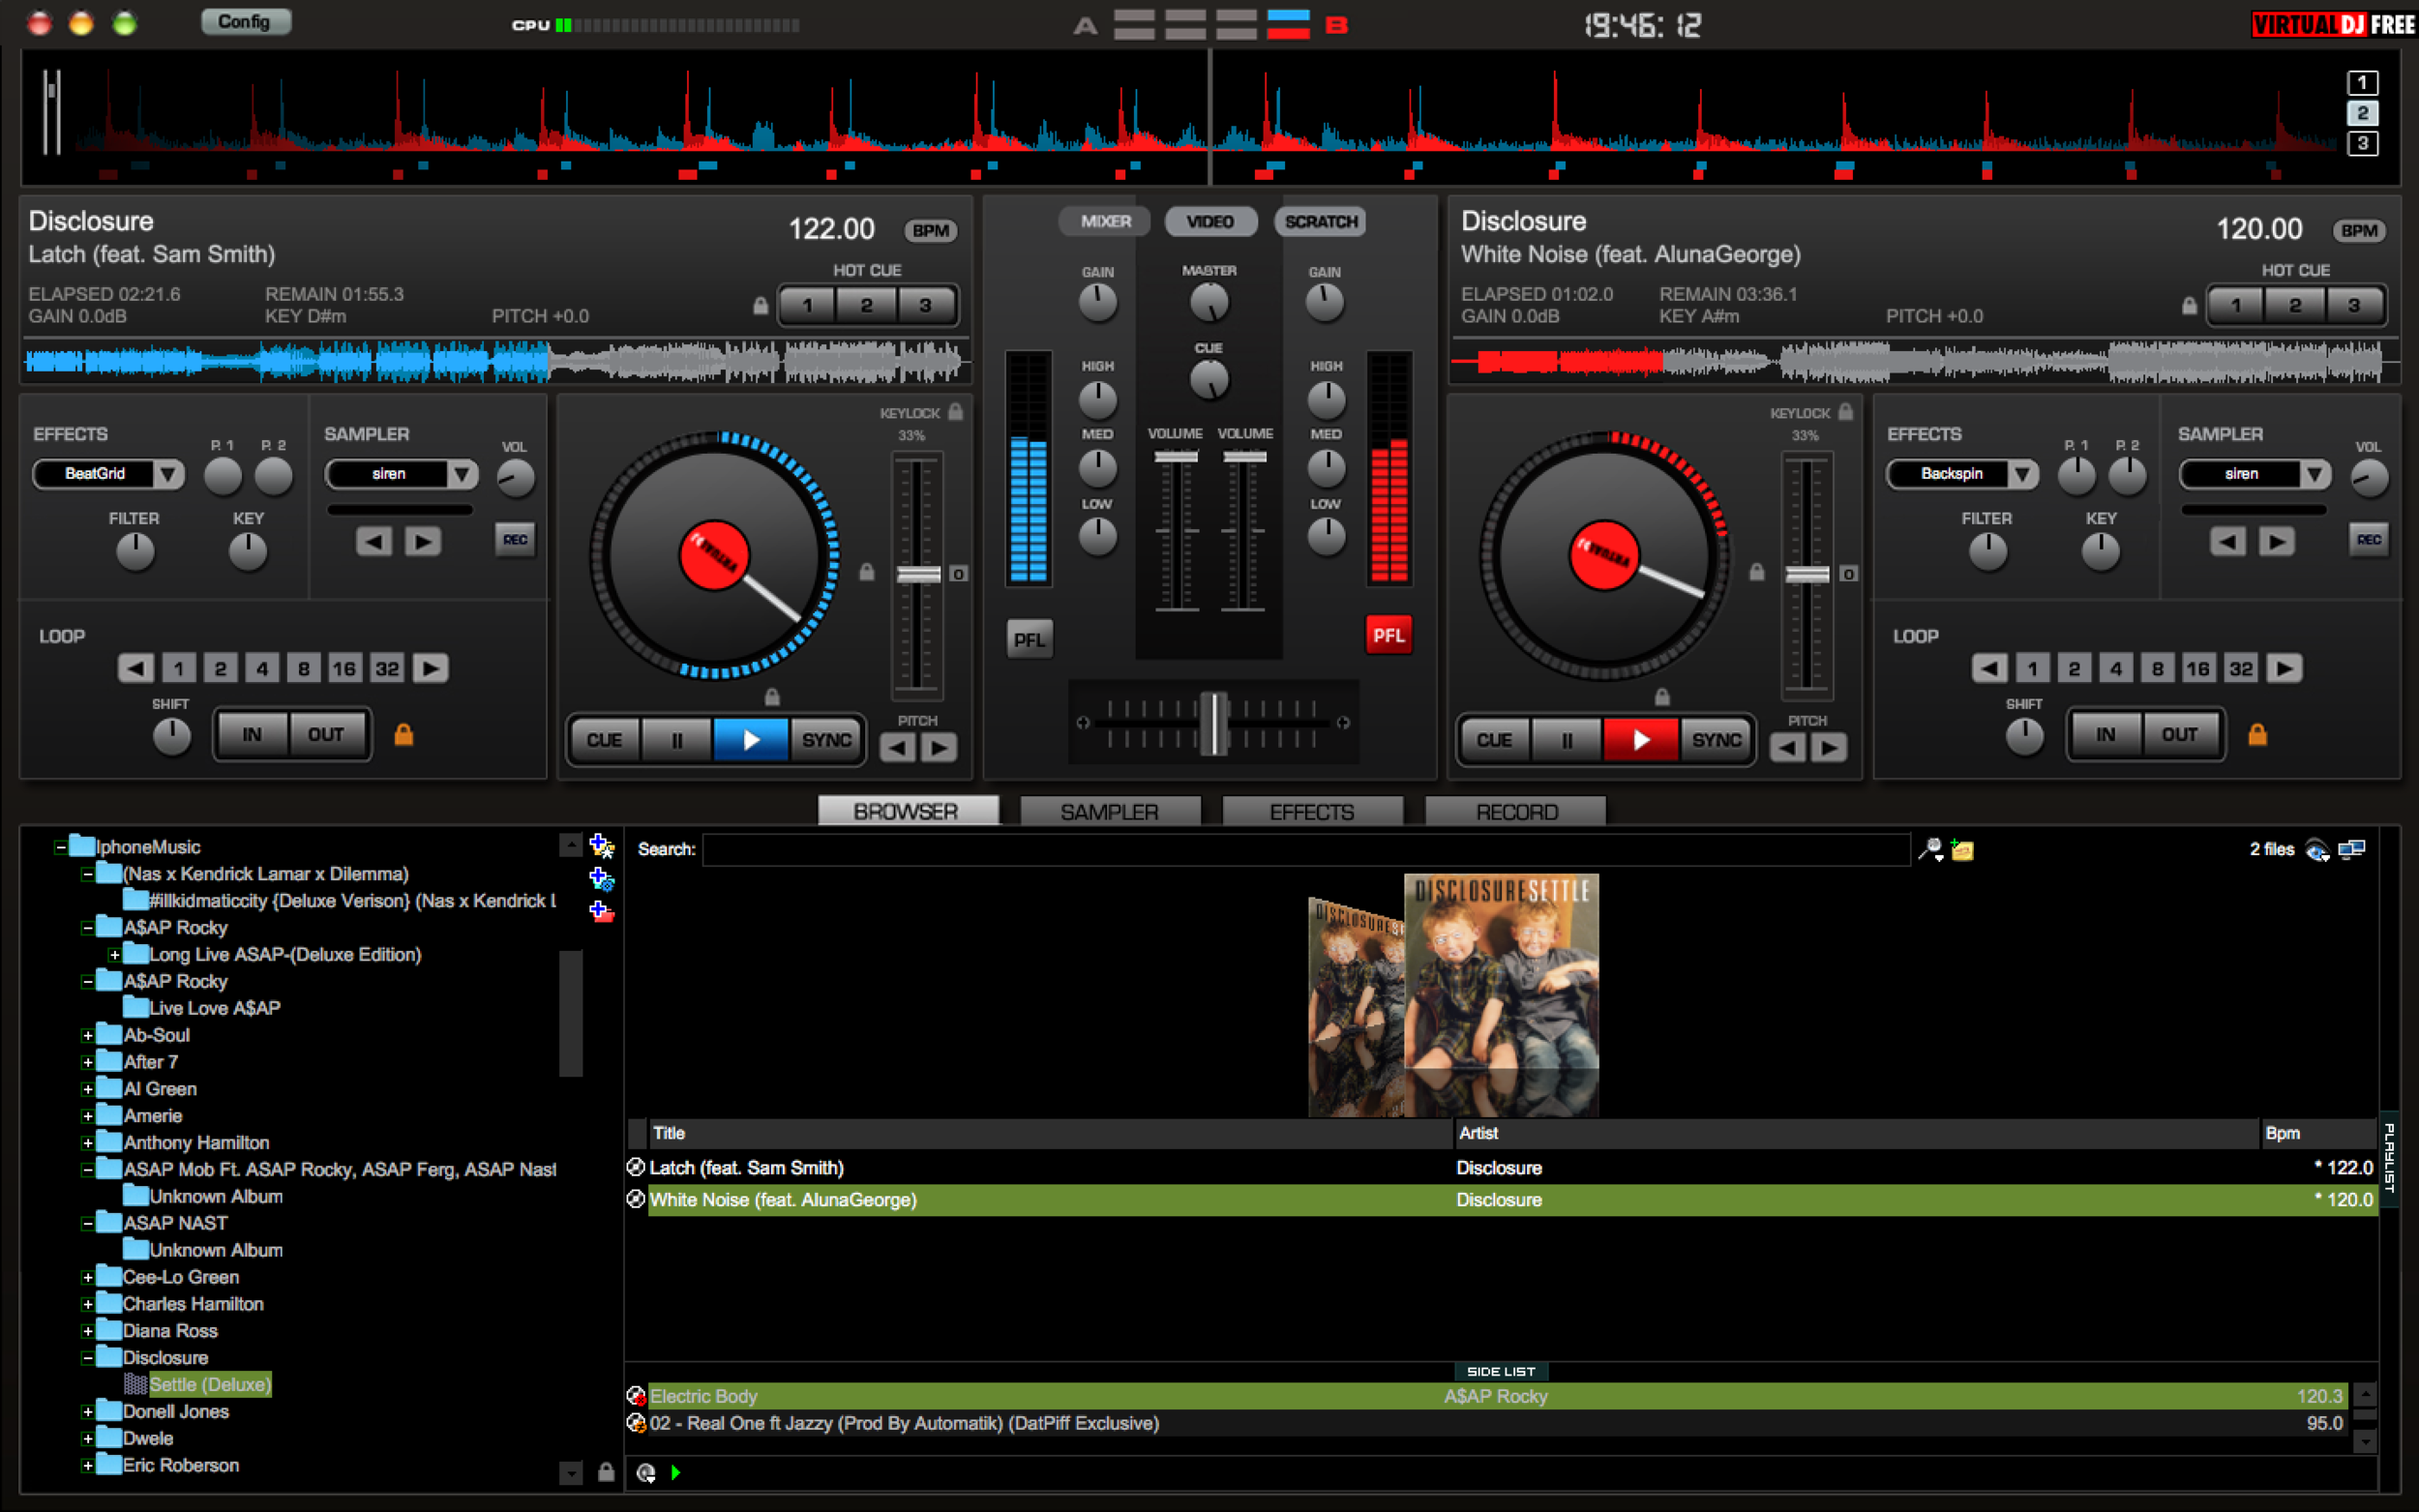Select waveform zoom level 3
This screenshot has height=1512, width=2419.
click(x=2362, y=143)
